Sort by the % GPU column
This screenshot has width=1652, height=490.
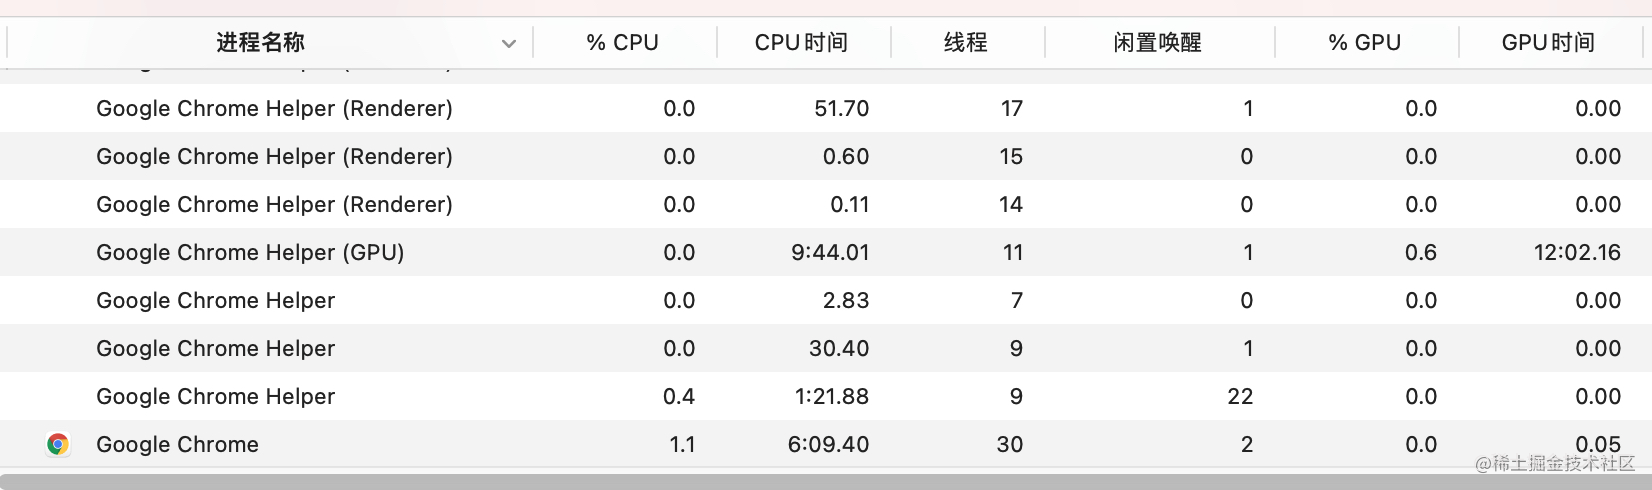click(1366, 42)
